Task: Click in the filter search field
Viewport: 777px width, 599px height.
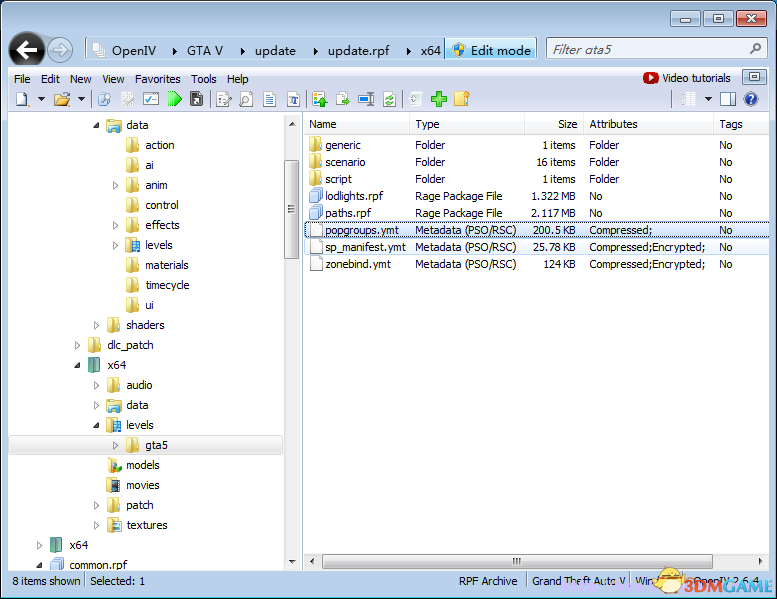Action: pyautogui.click(x=645, y=49)
